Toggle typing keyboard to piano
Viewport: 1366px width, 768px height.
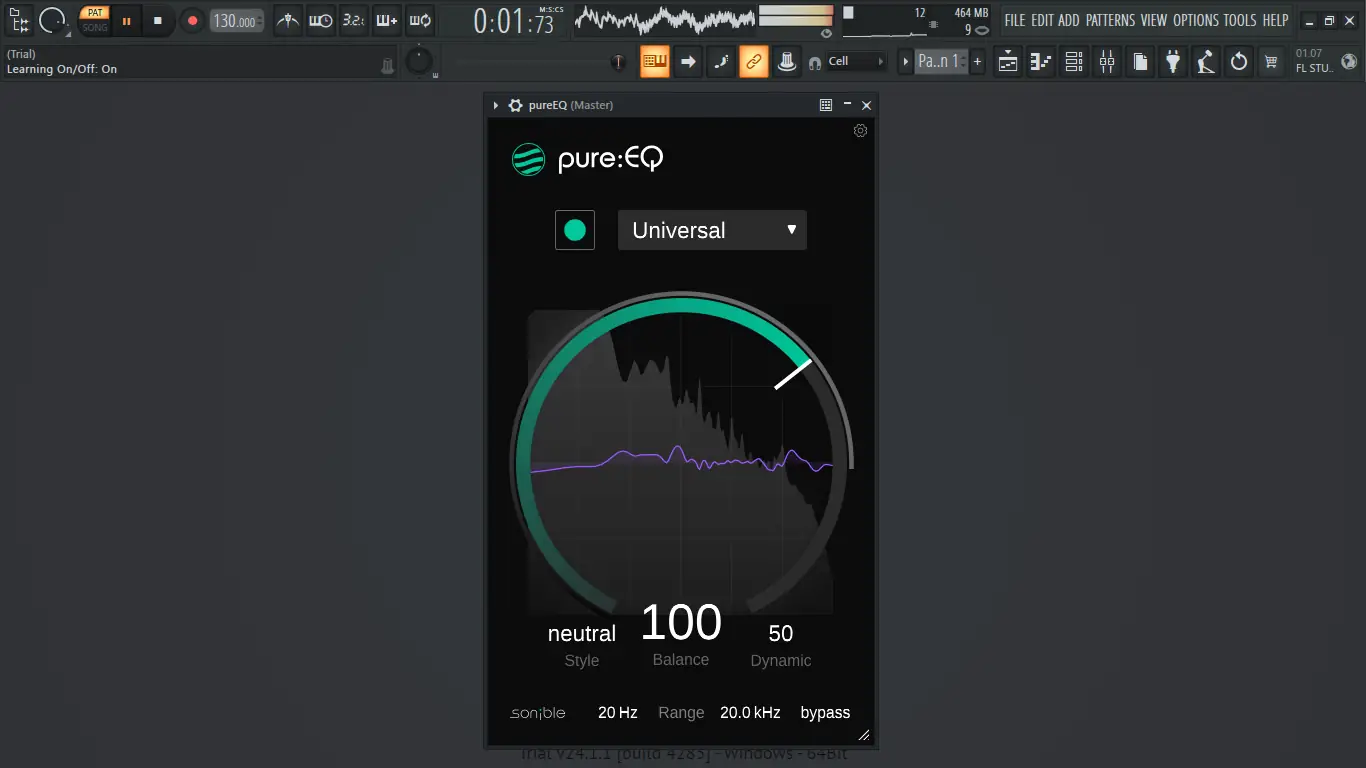click(x=655, y=62)
